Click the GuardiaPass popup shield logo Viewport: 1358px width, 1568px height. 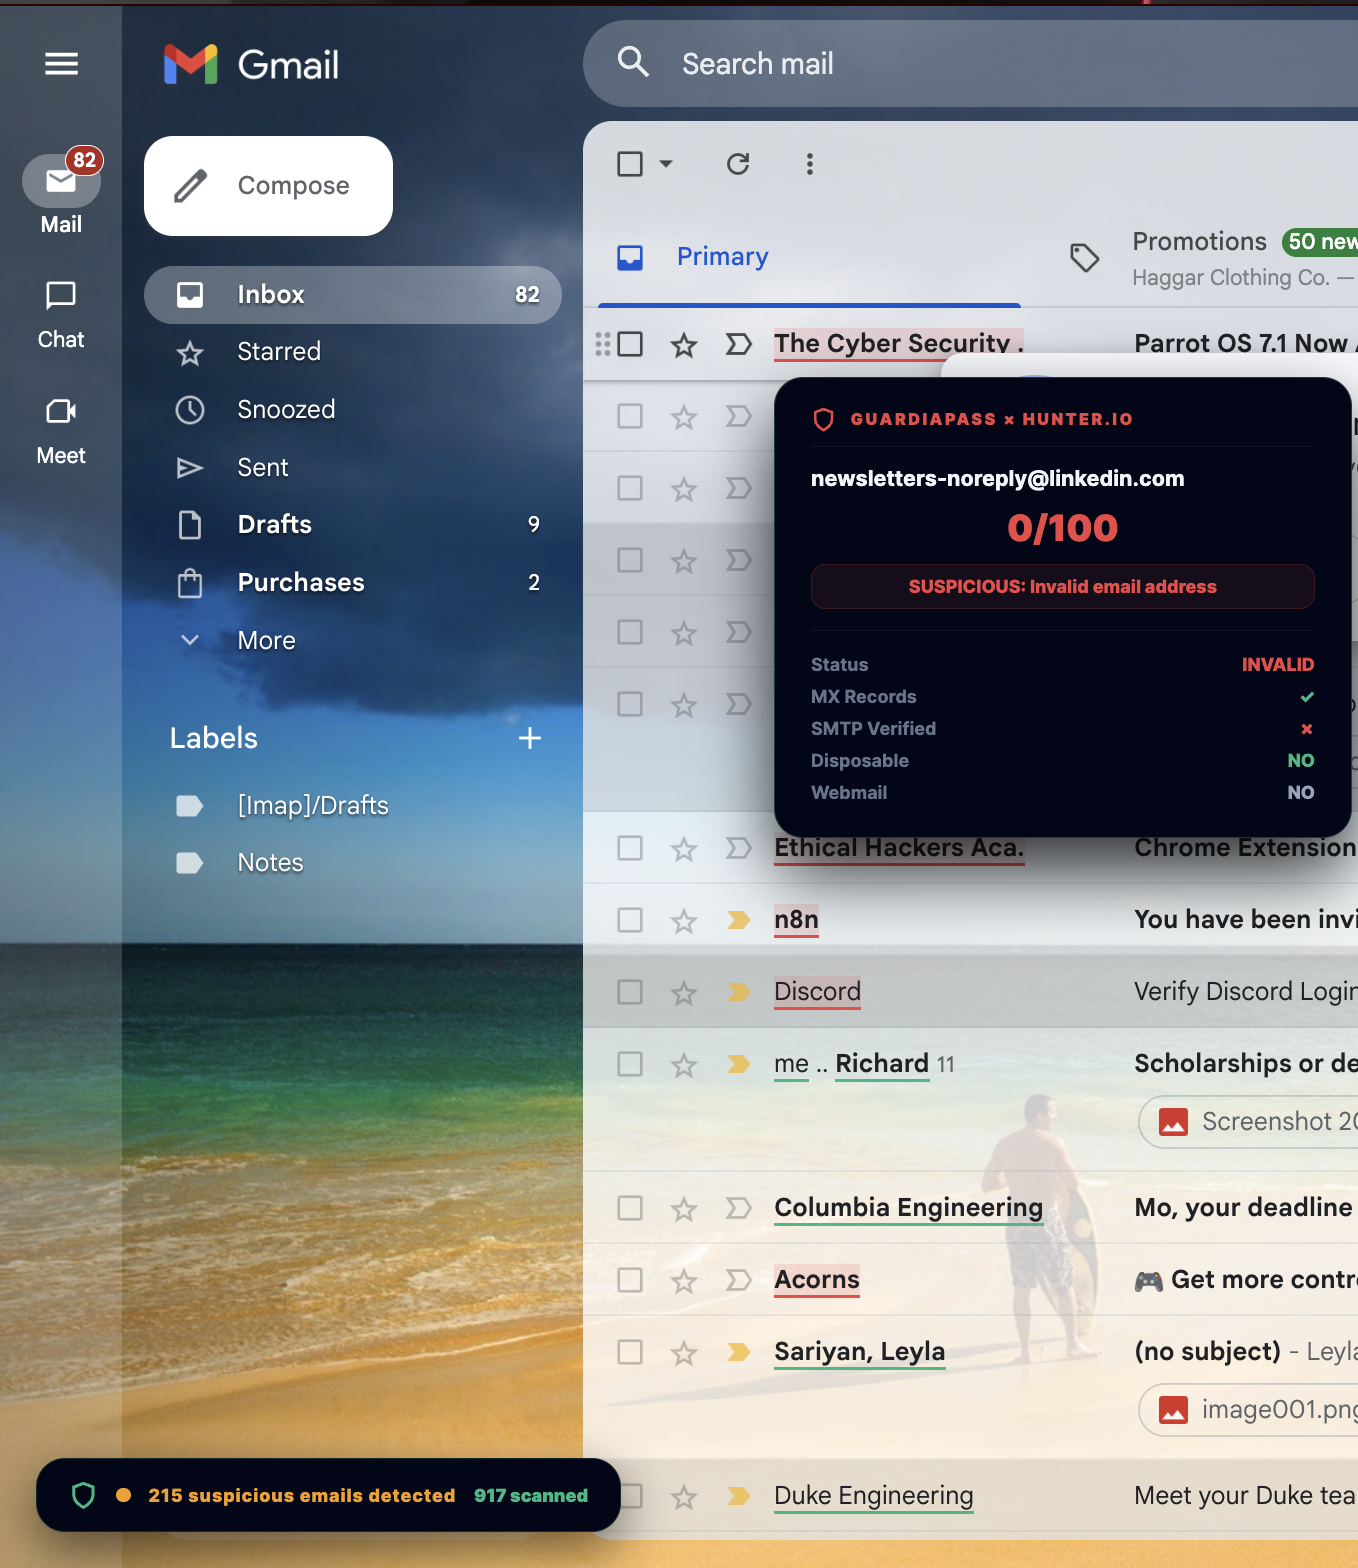pos(824,419)
